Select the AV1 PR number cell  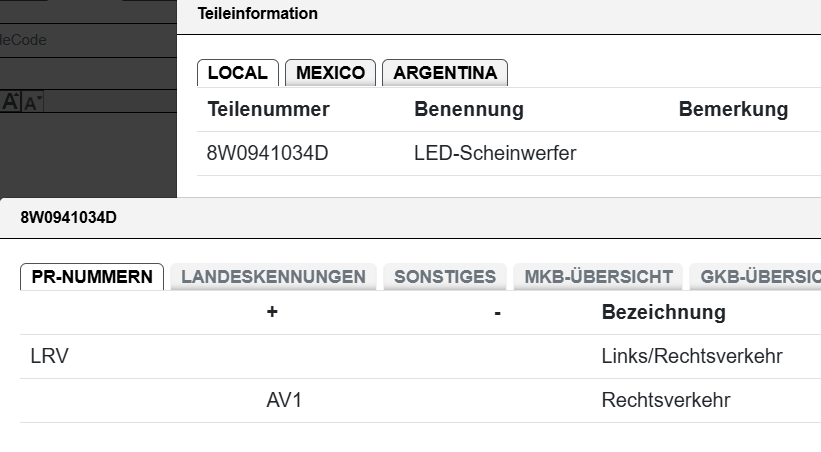[x=284, y=400]
